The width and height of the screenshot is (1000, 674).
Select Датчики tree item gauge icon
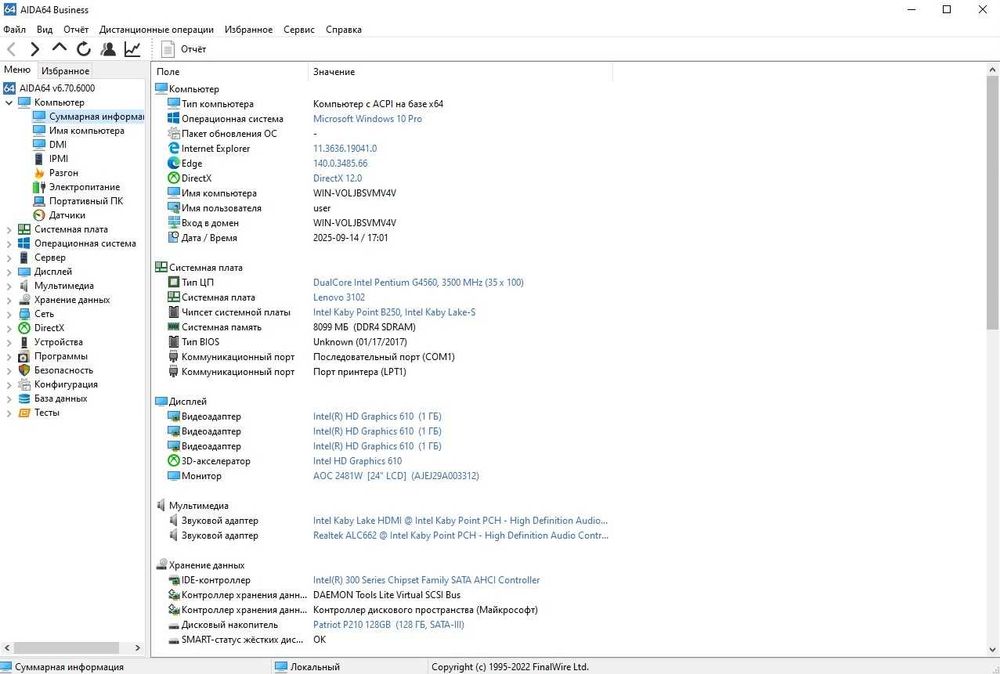pyautogui.click(x=40, y=215)
